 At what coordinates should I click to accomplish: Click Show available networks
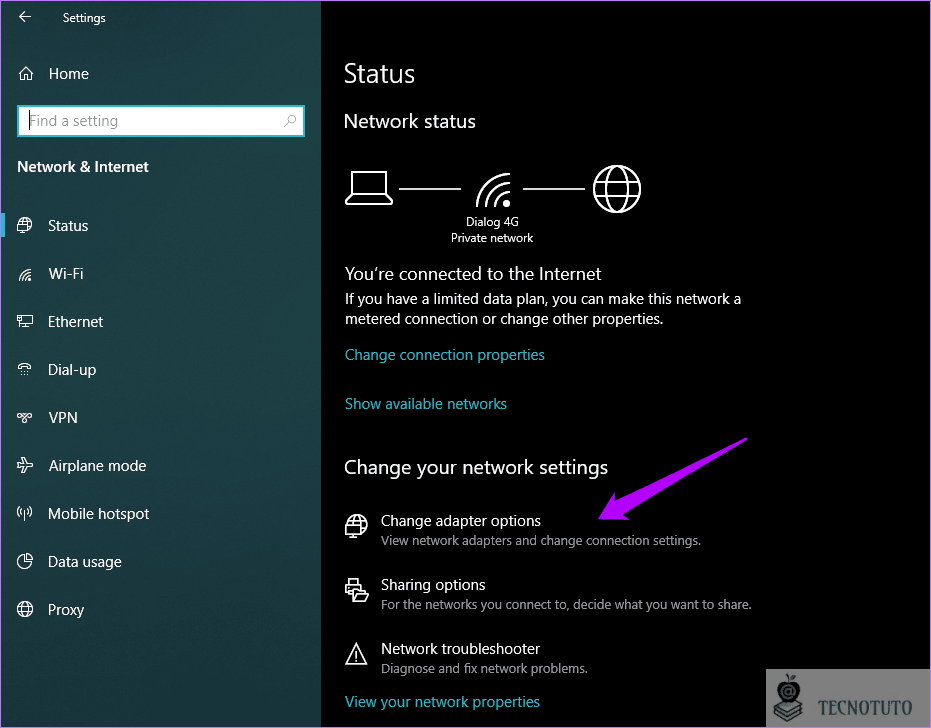tap(425, 403)
